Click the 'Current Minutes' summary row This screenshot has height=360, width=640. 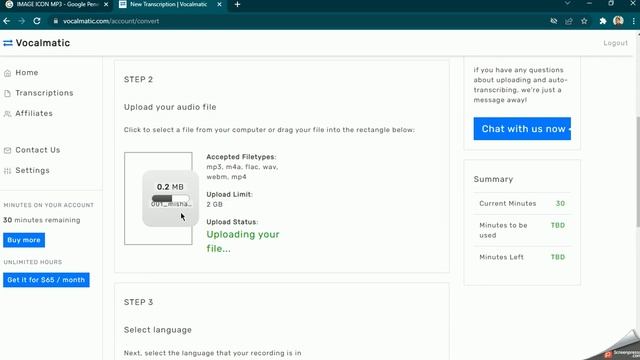point(522,203)
